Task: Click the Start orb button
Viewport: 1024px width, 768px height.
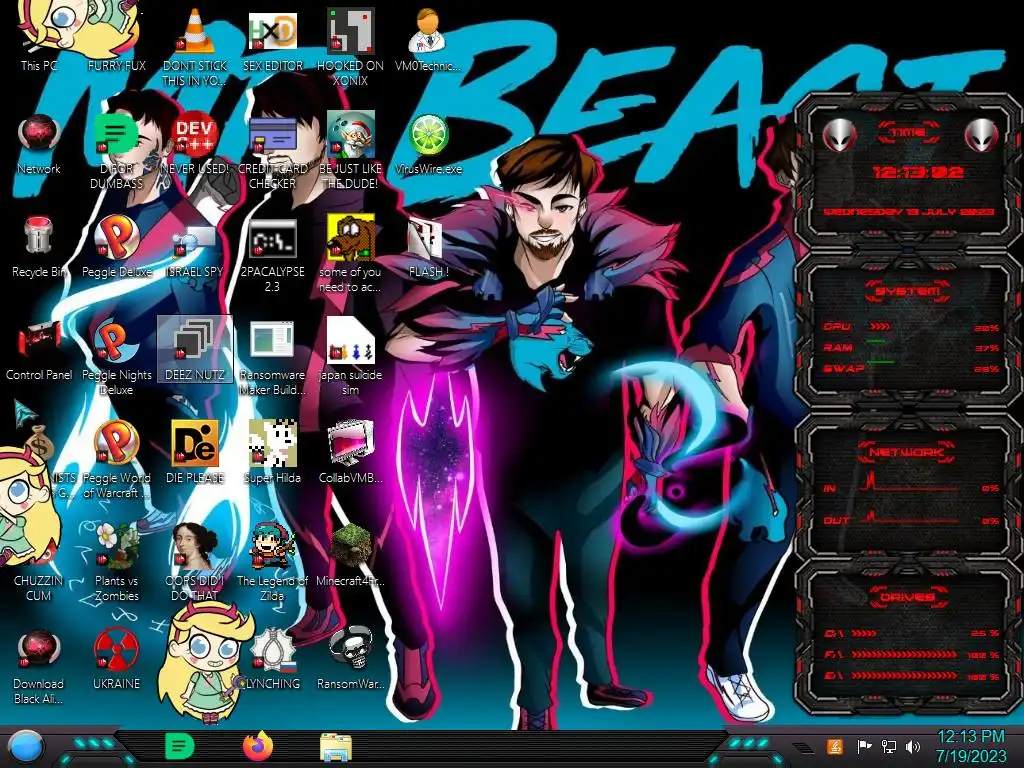Action: tap(25, 747)
